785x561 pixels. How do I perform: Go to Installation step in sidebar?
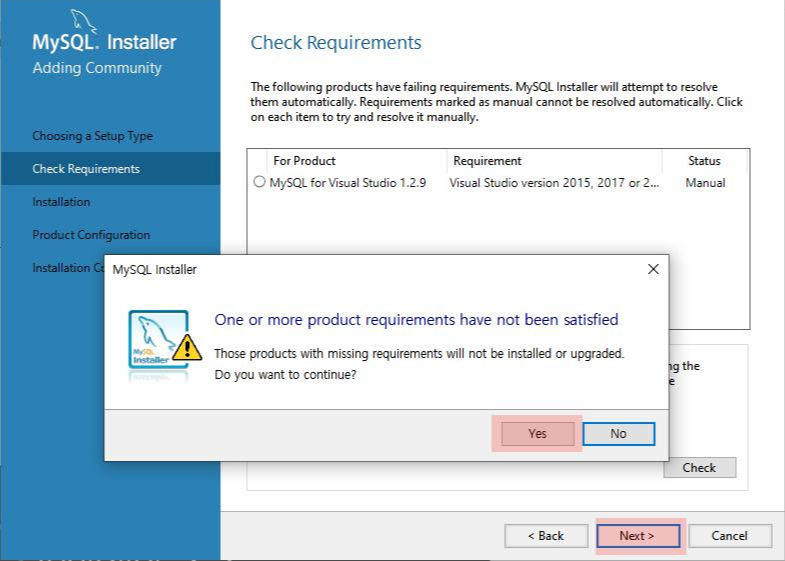pos(62,202)
